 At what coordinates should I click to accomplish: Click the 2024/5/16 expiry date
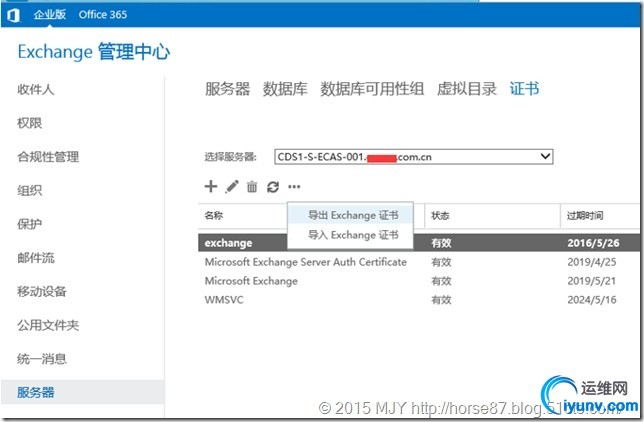click(592, 300)
